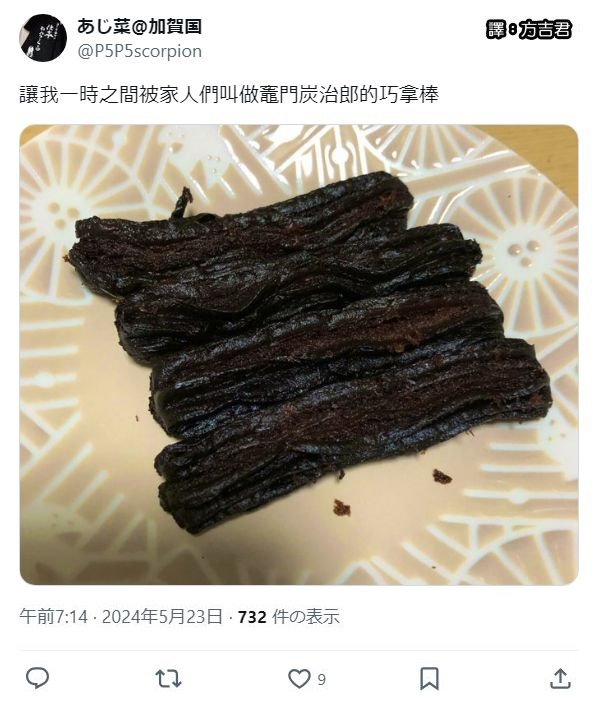598x711 pixels.
Task: Open the @P5P5scorpion handle link
Action: (x=140, y=51)
